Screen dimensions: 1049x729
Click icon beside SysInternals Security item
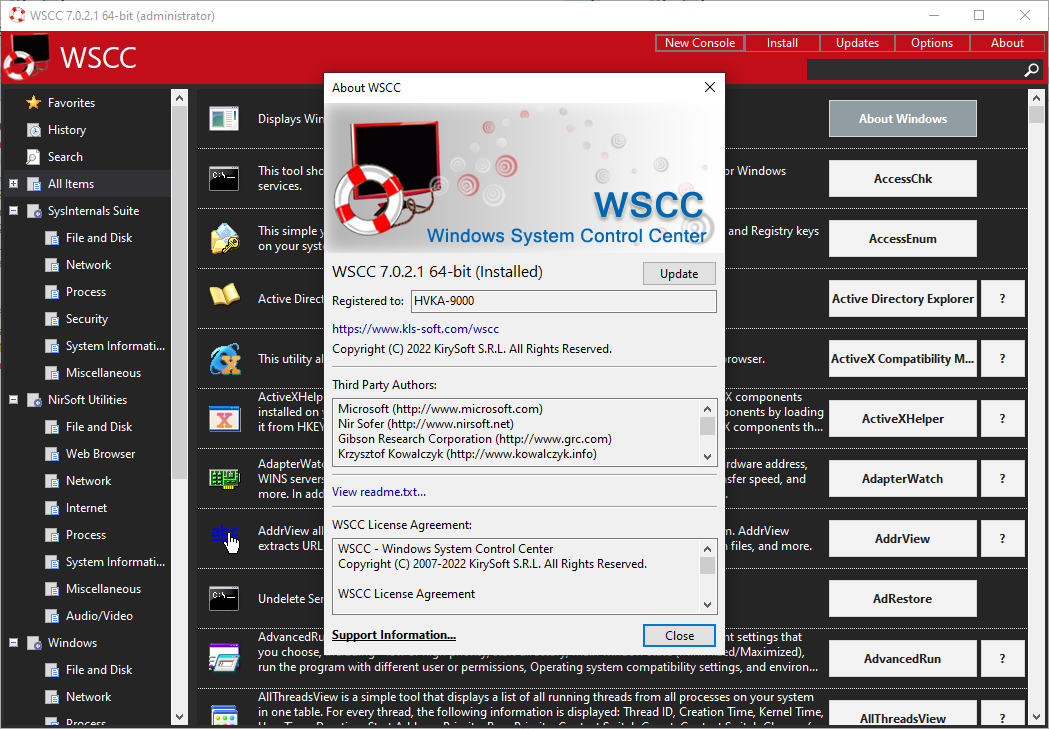point(52,319)
